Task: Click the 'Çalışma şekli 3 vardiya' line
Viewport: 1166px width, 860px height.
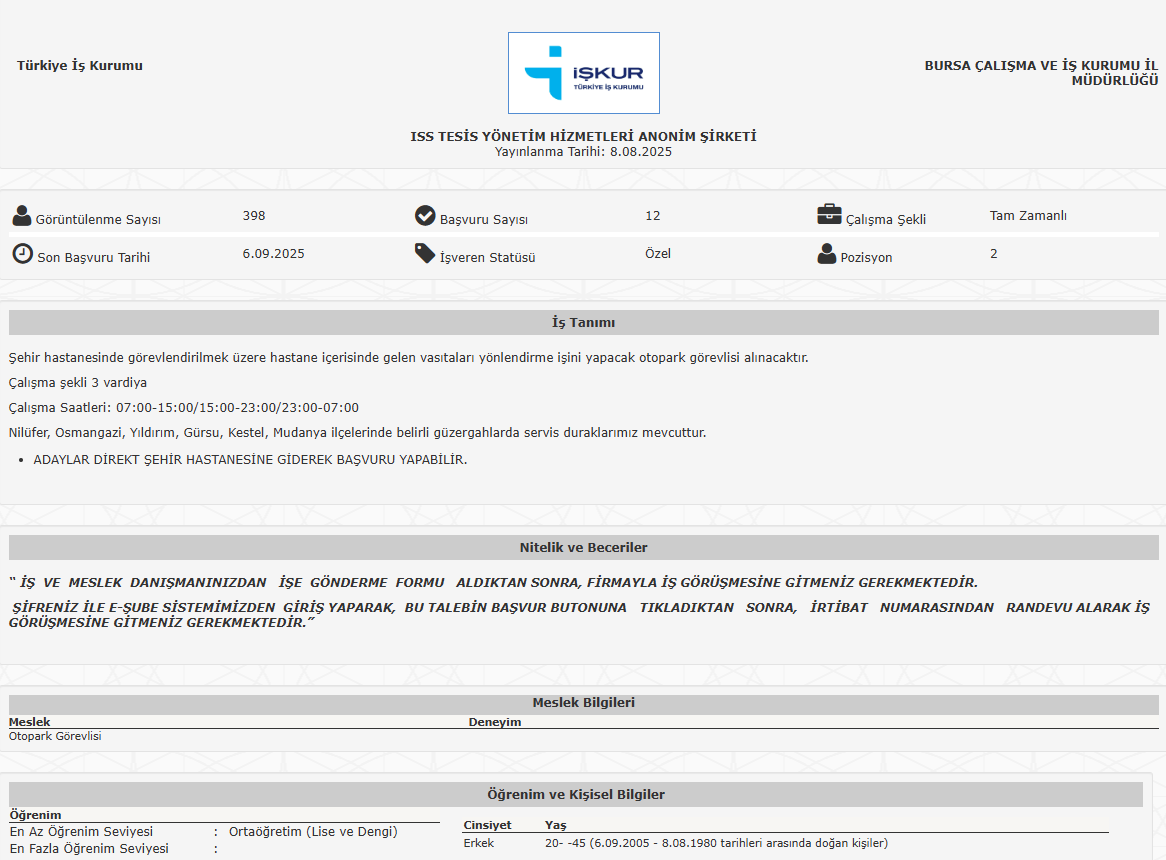Action: point(78,383)
